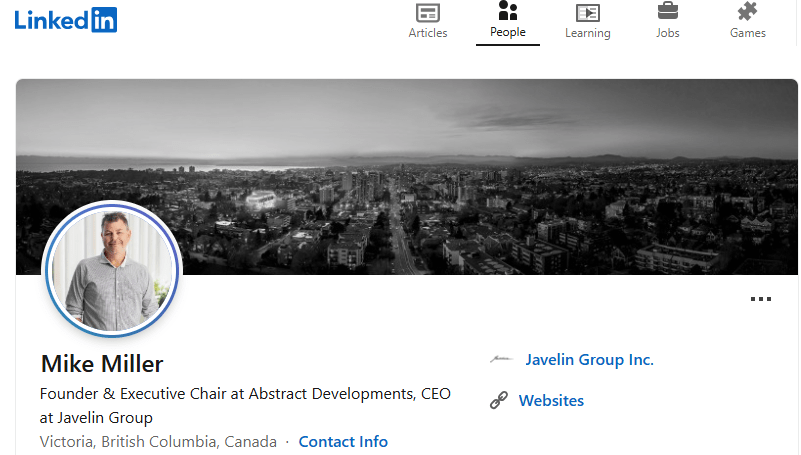Click the LinkedIn logo
The width and height of the screenshot is (801, 455).
(x=66, y=19)
